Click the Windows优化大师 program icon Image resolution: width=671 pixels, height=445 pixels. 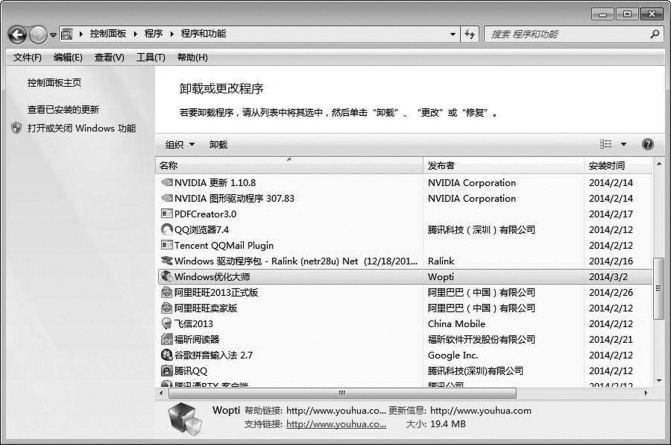[x=166, y=276]
